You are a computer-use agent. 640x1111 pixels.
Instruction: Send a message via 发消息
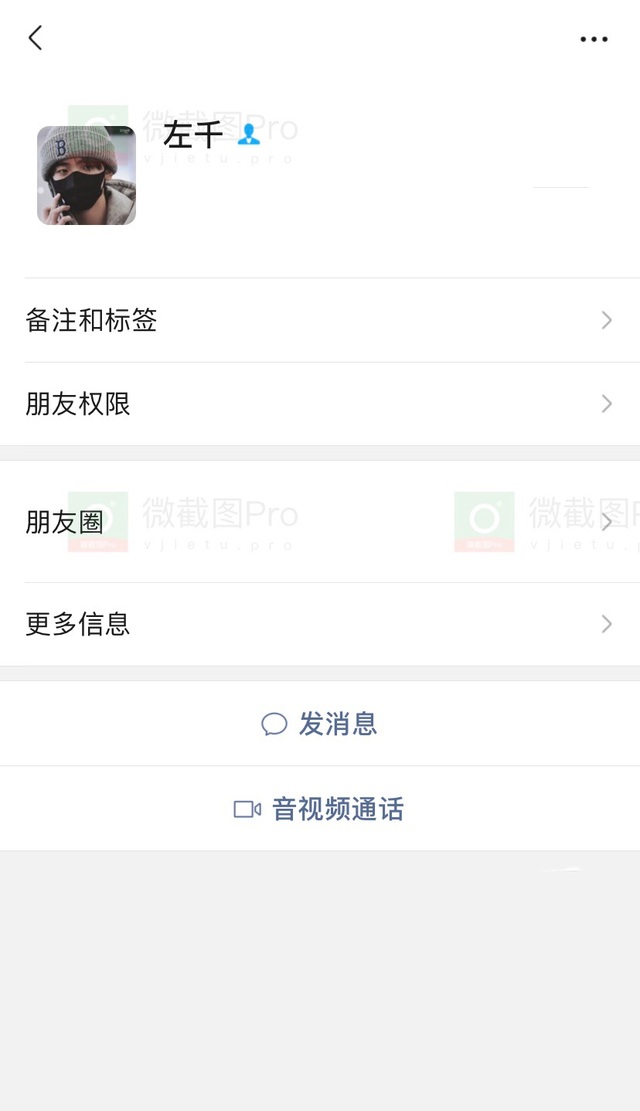coord(320,723)
